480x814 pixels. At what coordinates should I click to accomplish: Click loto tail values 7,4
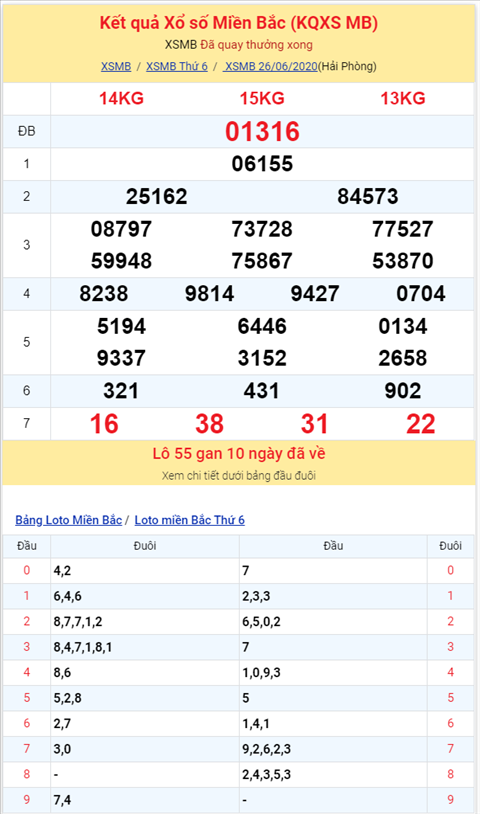point(62,799)
